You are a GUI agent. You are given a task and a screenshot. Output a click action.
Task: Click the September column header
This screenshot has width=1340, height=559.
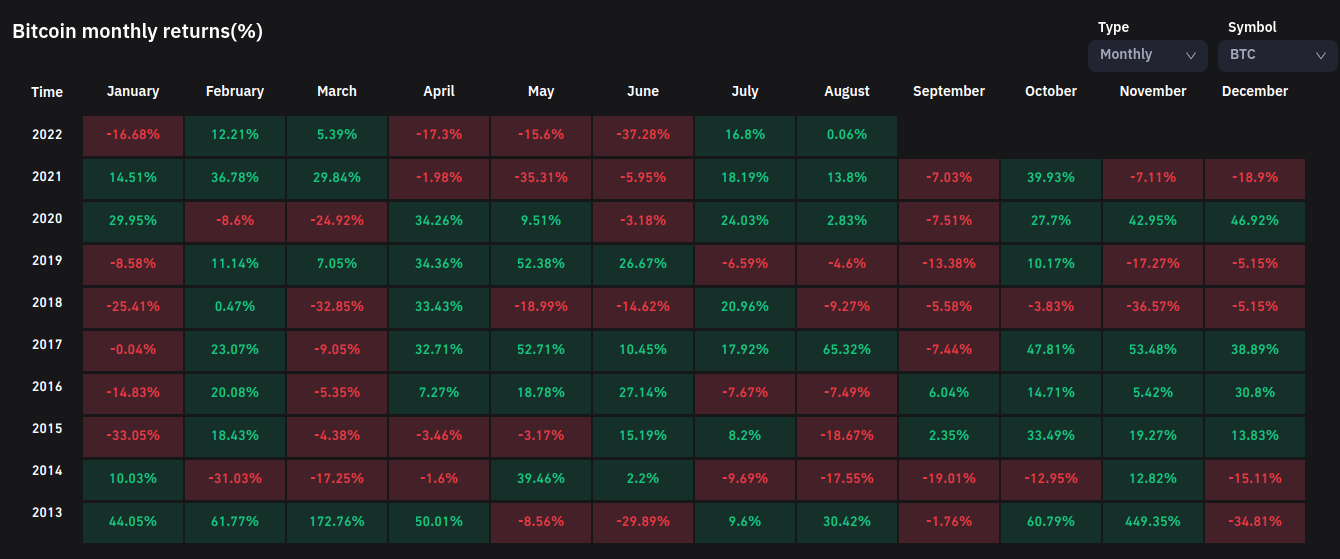tap(949, 91)
